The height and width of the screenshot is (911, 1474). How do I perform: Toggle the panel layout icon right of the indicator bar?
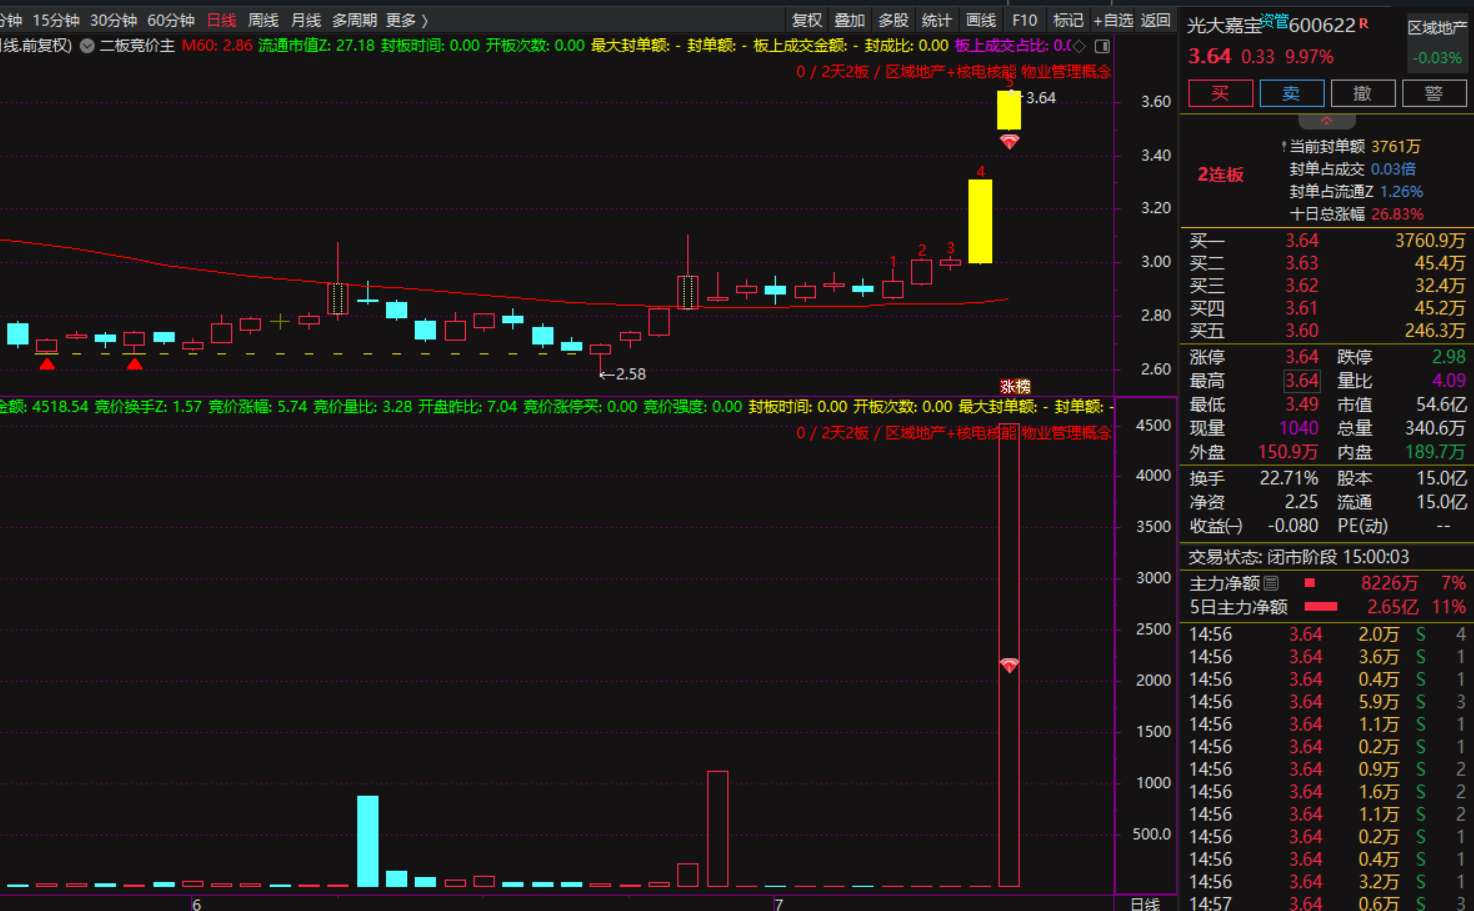click(x=1102, y=46)
